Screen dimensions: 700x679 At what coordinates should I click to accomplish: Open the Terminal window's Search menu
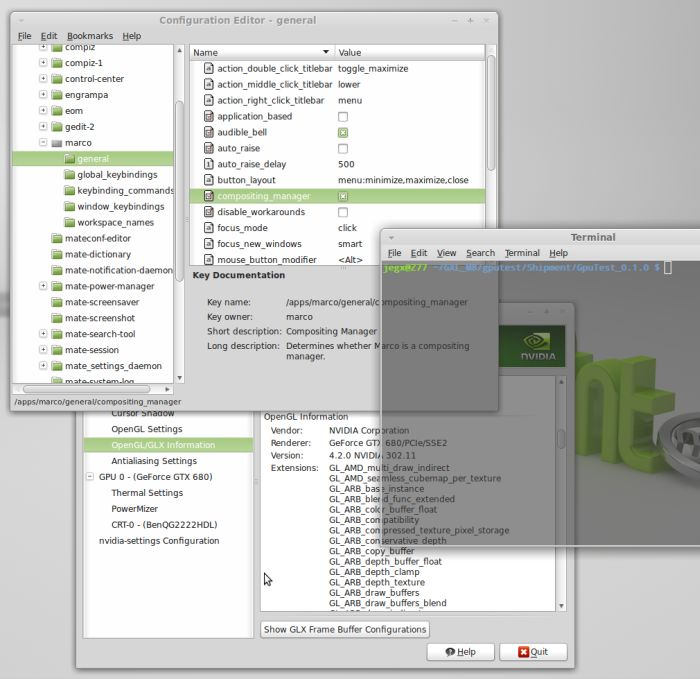pos(480,253)
